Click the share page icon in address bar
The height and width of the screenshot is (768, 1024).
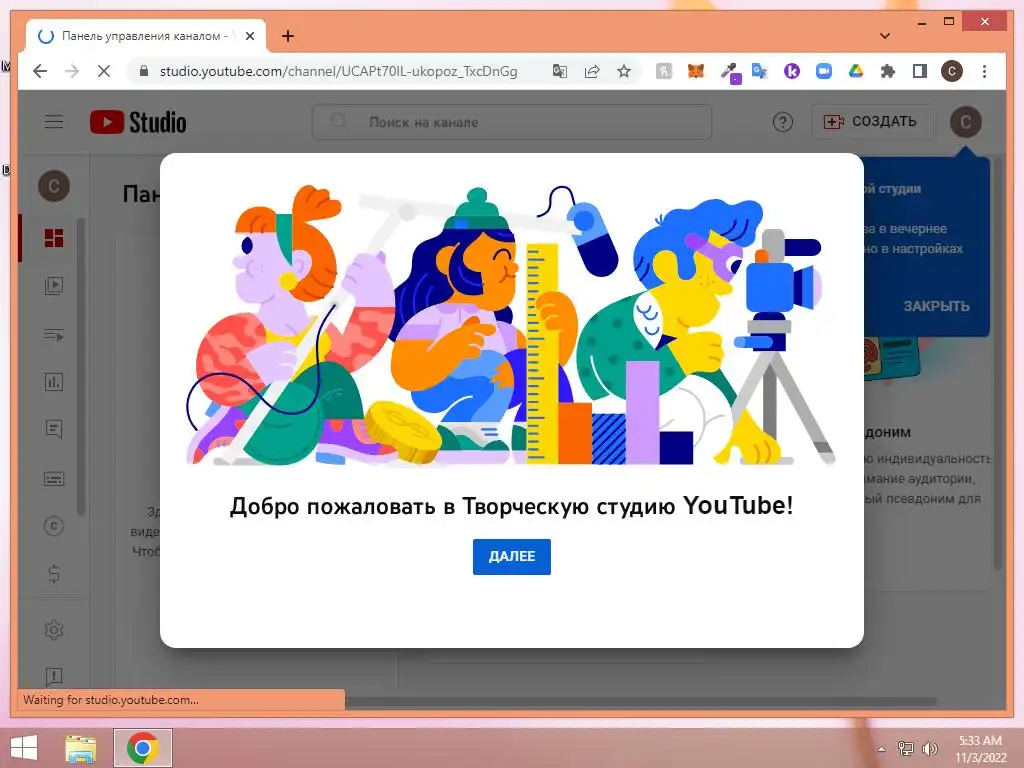point(592,71)
